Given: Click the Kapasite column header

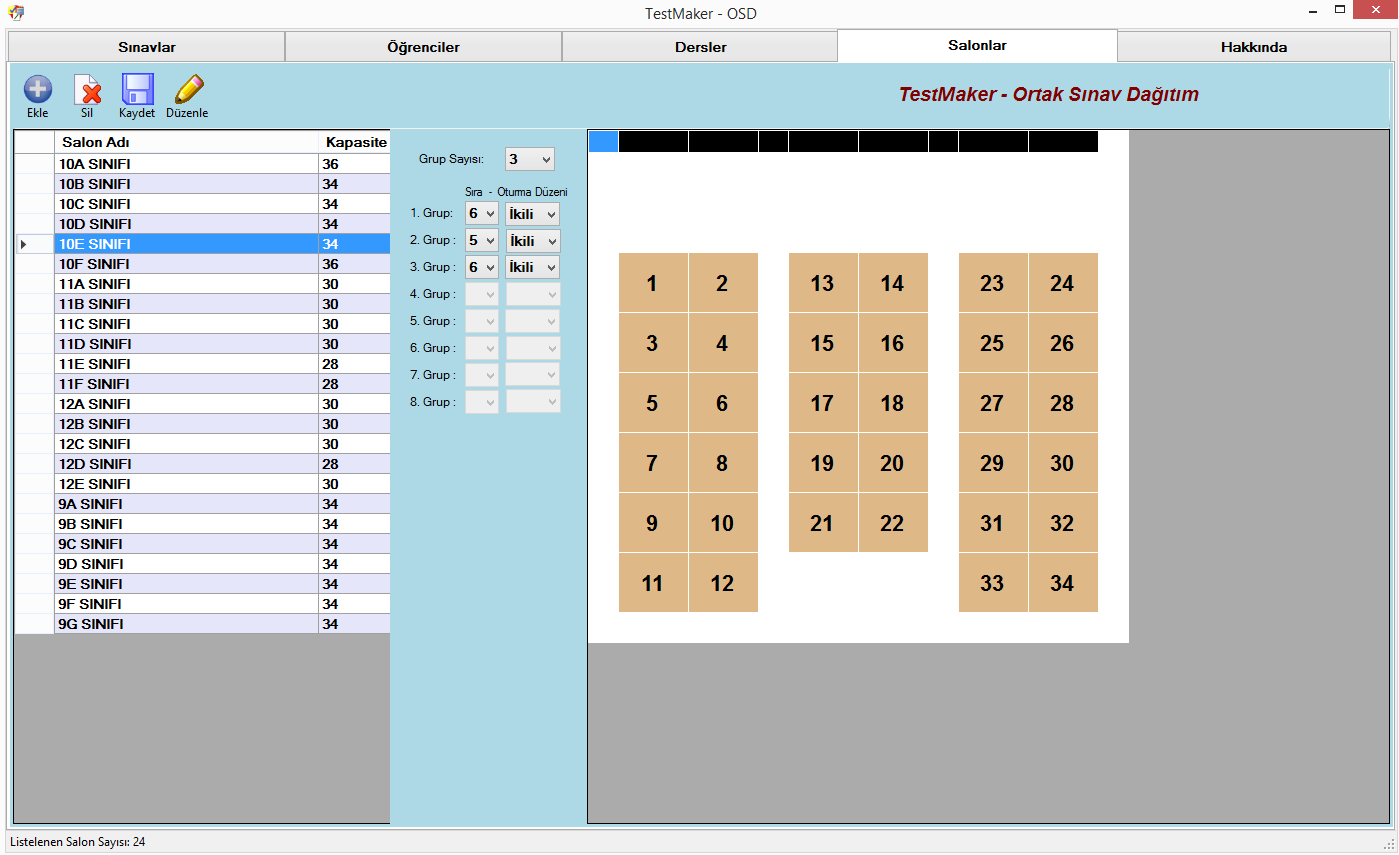Looking at the screenshot, I should coord(355,142).
